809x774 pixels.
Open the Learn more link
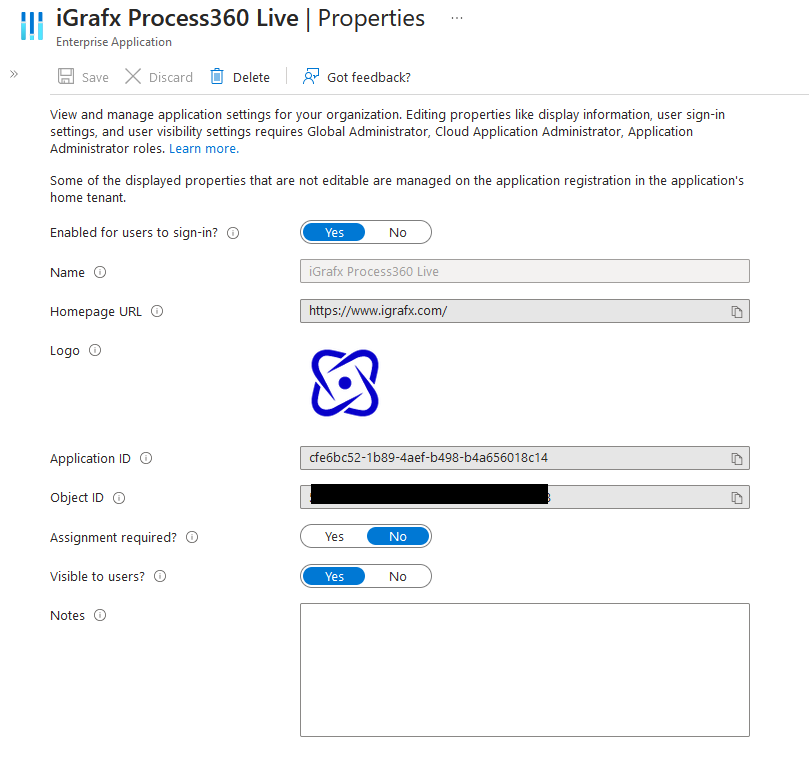click(x=203, y=148)
